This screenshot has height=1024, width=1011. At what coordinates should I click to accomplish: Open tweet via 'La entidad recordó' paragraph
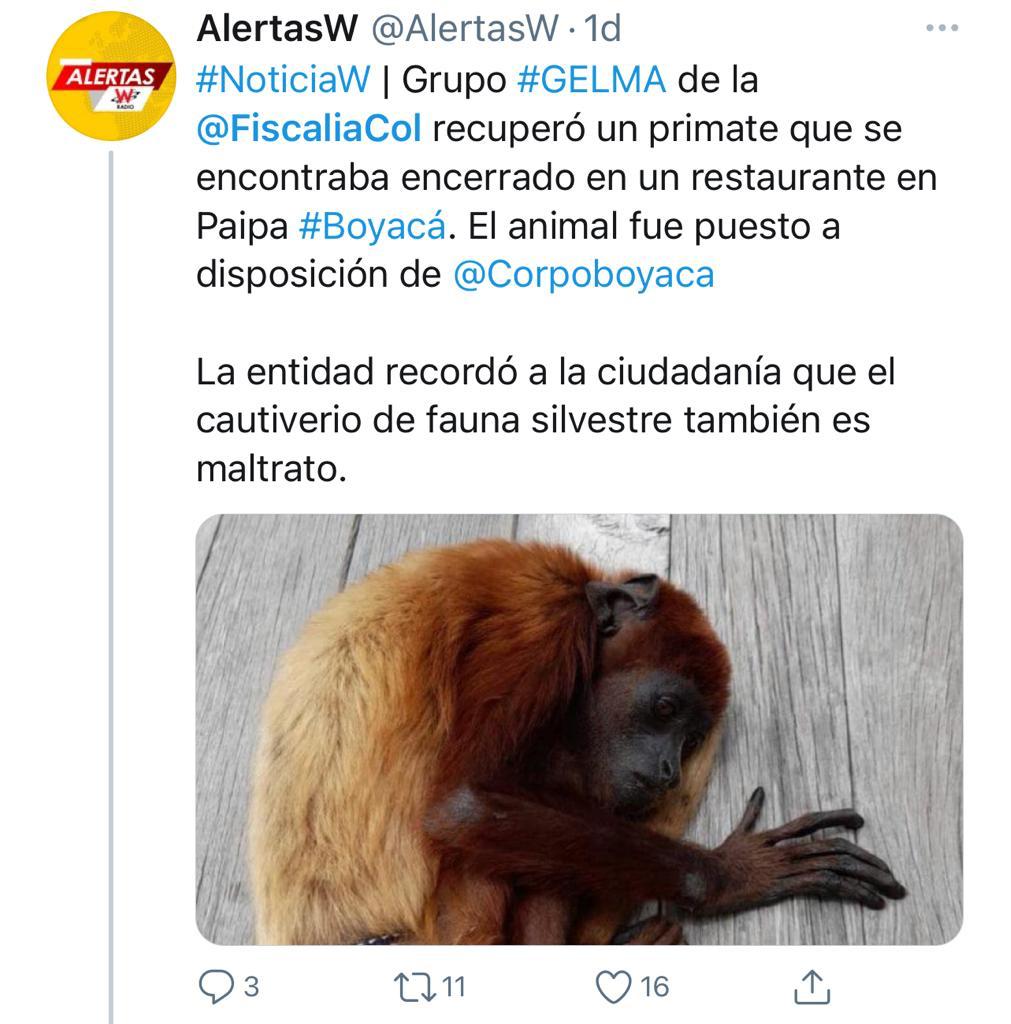click(546, 420)
